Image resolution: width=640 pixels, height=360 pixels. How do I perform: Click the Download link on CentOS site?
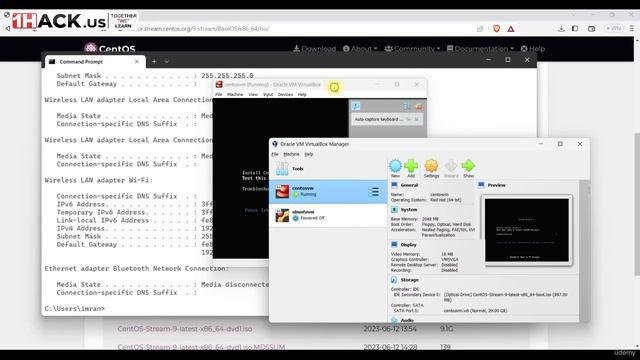314,49
